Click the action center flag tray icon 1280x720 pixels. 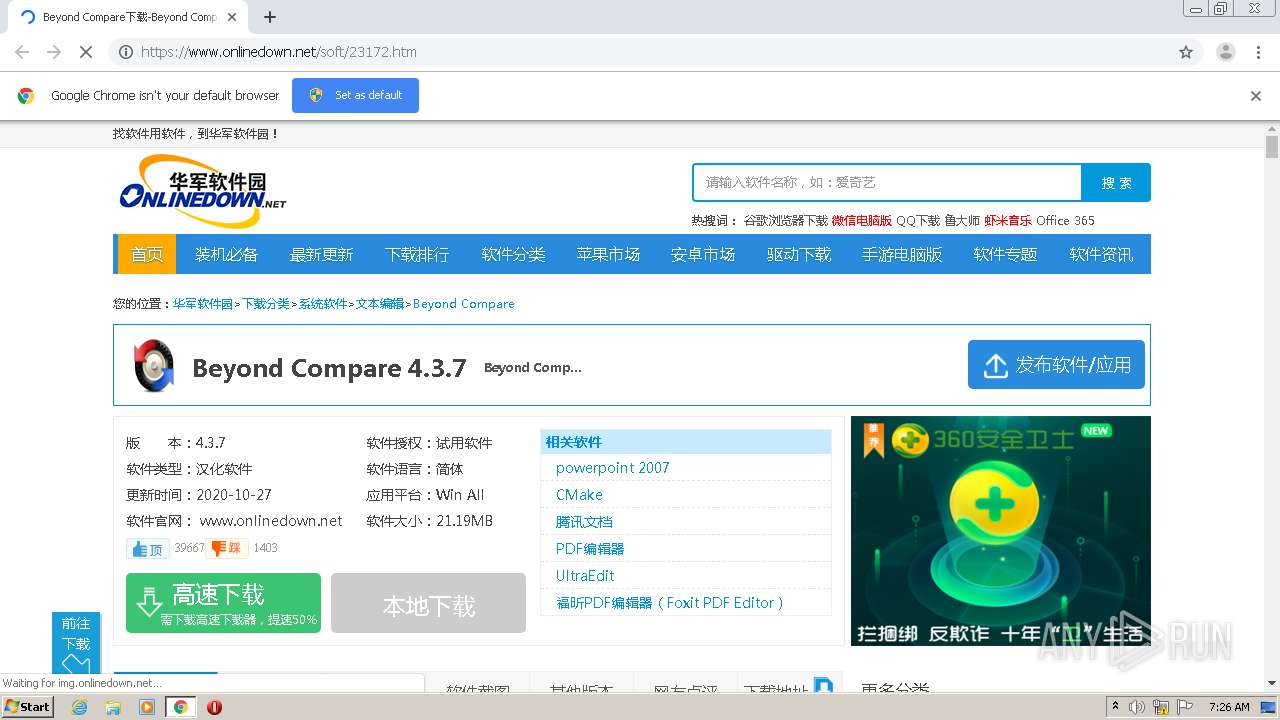1183,707
